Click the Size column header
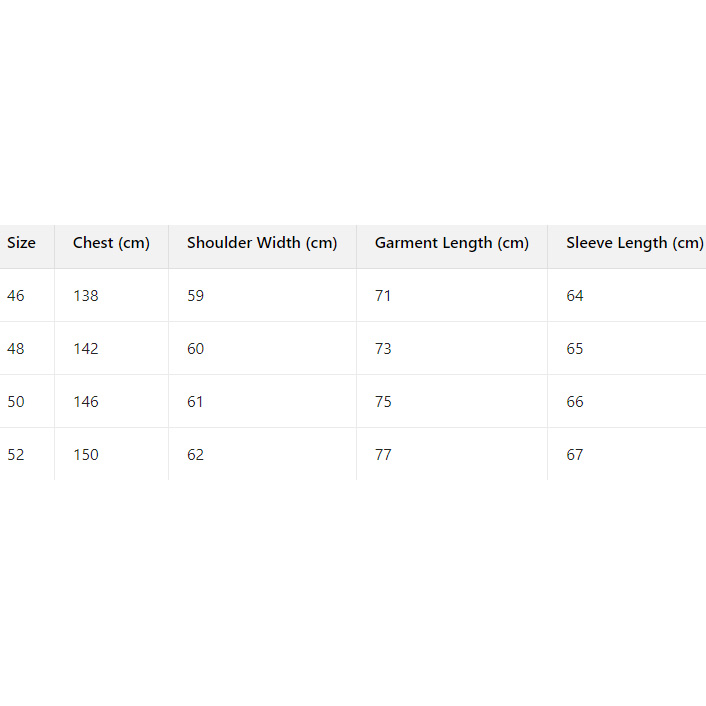Image resolution: width=706 pixels, height=706 pixels. (21, 243)
